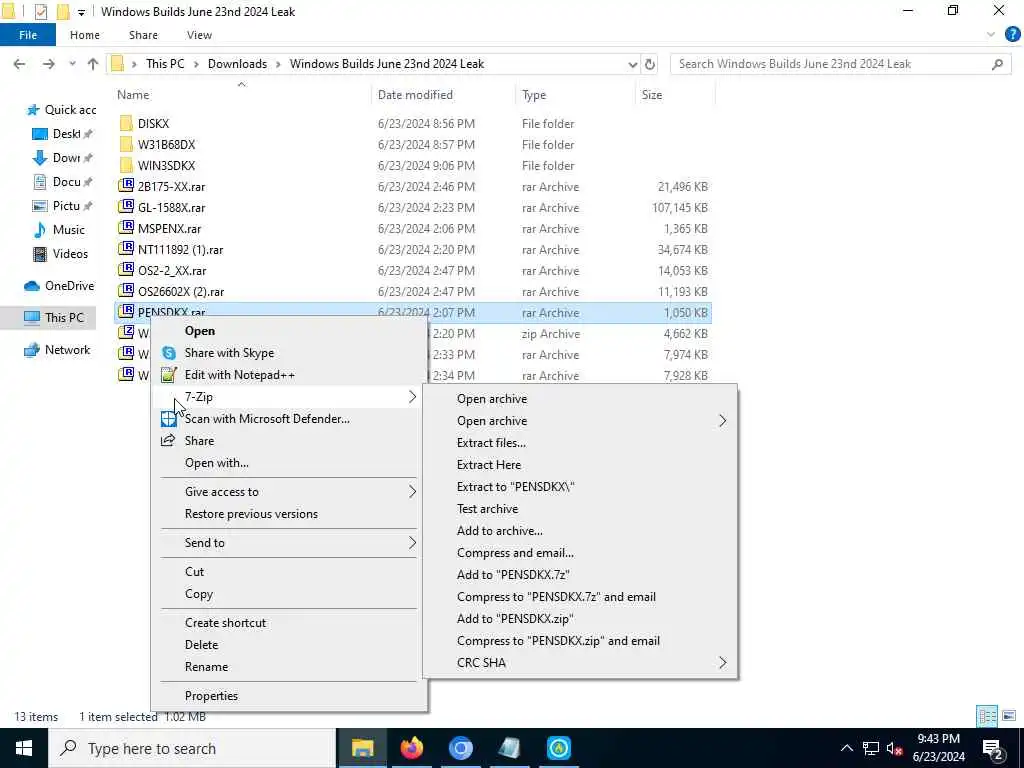Switch to the Share ribbon tab
1024x768 pixels.
click(x=143, y=35)
